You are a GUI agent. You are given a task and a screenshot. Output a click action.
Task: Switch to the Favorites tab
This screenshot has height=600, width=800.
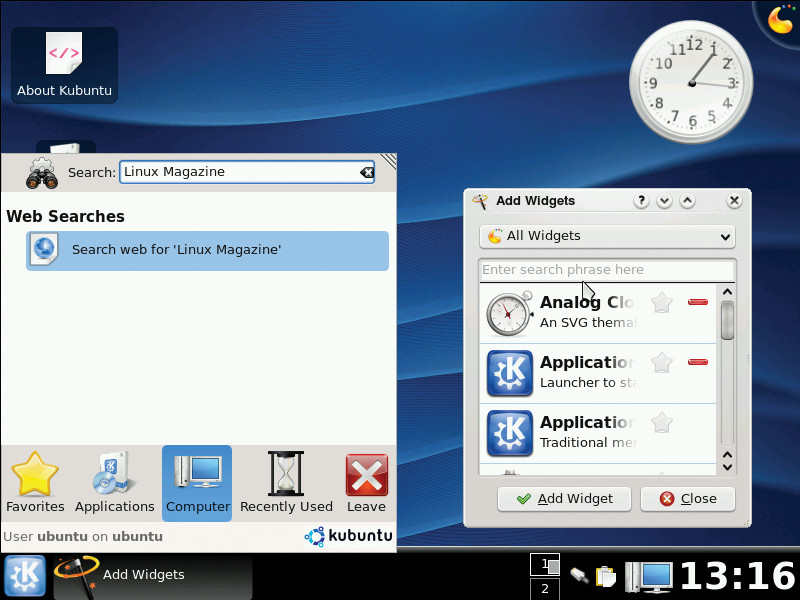[35, 483]
